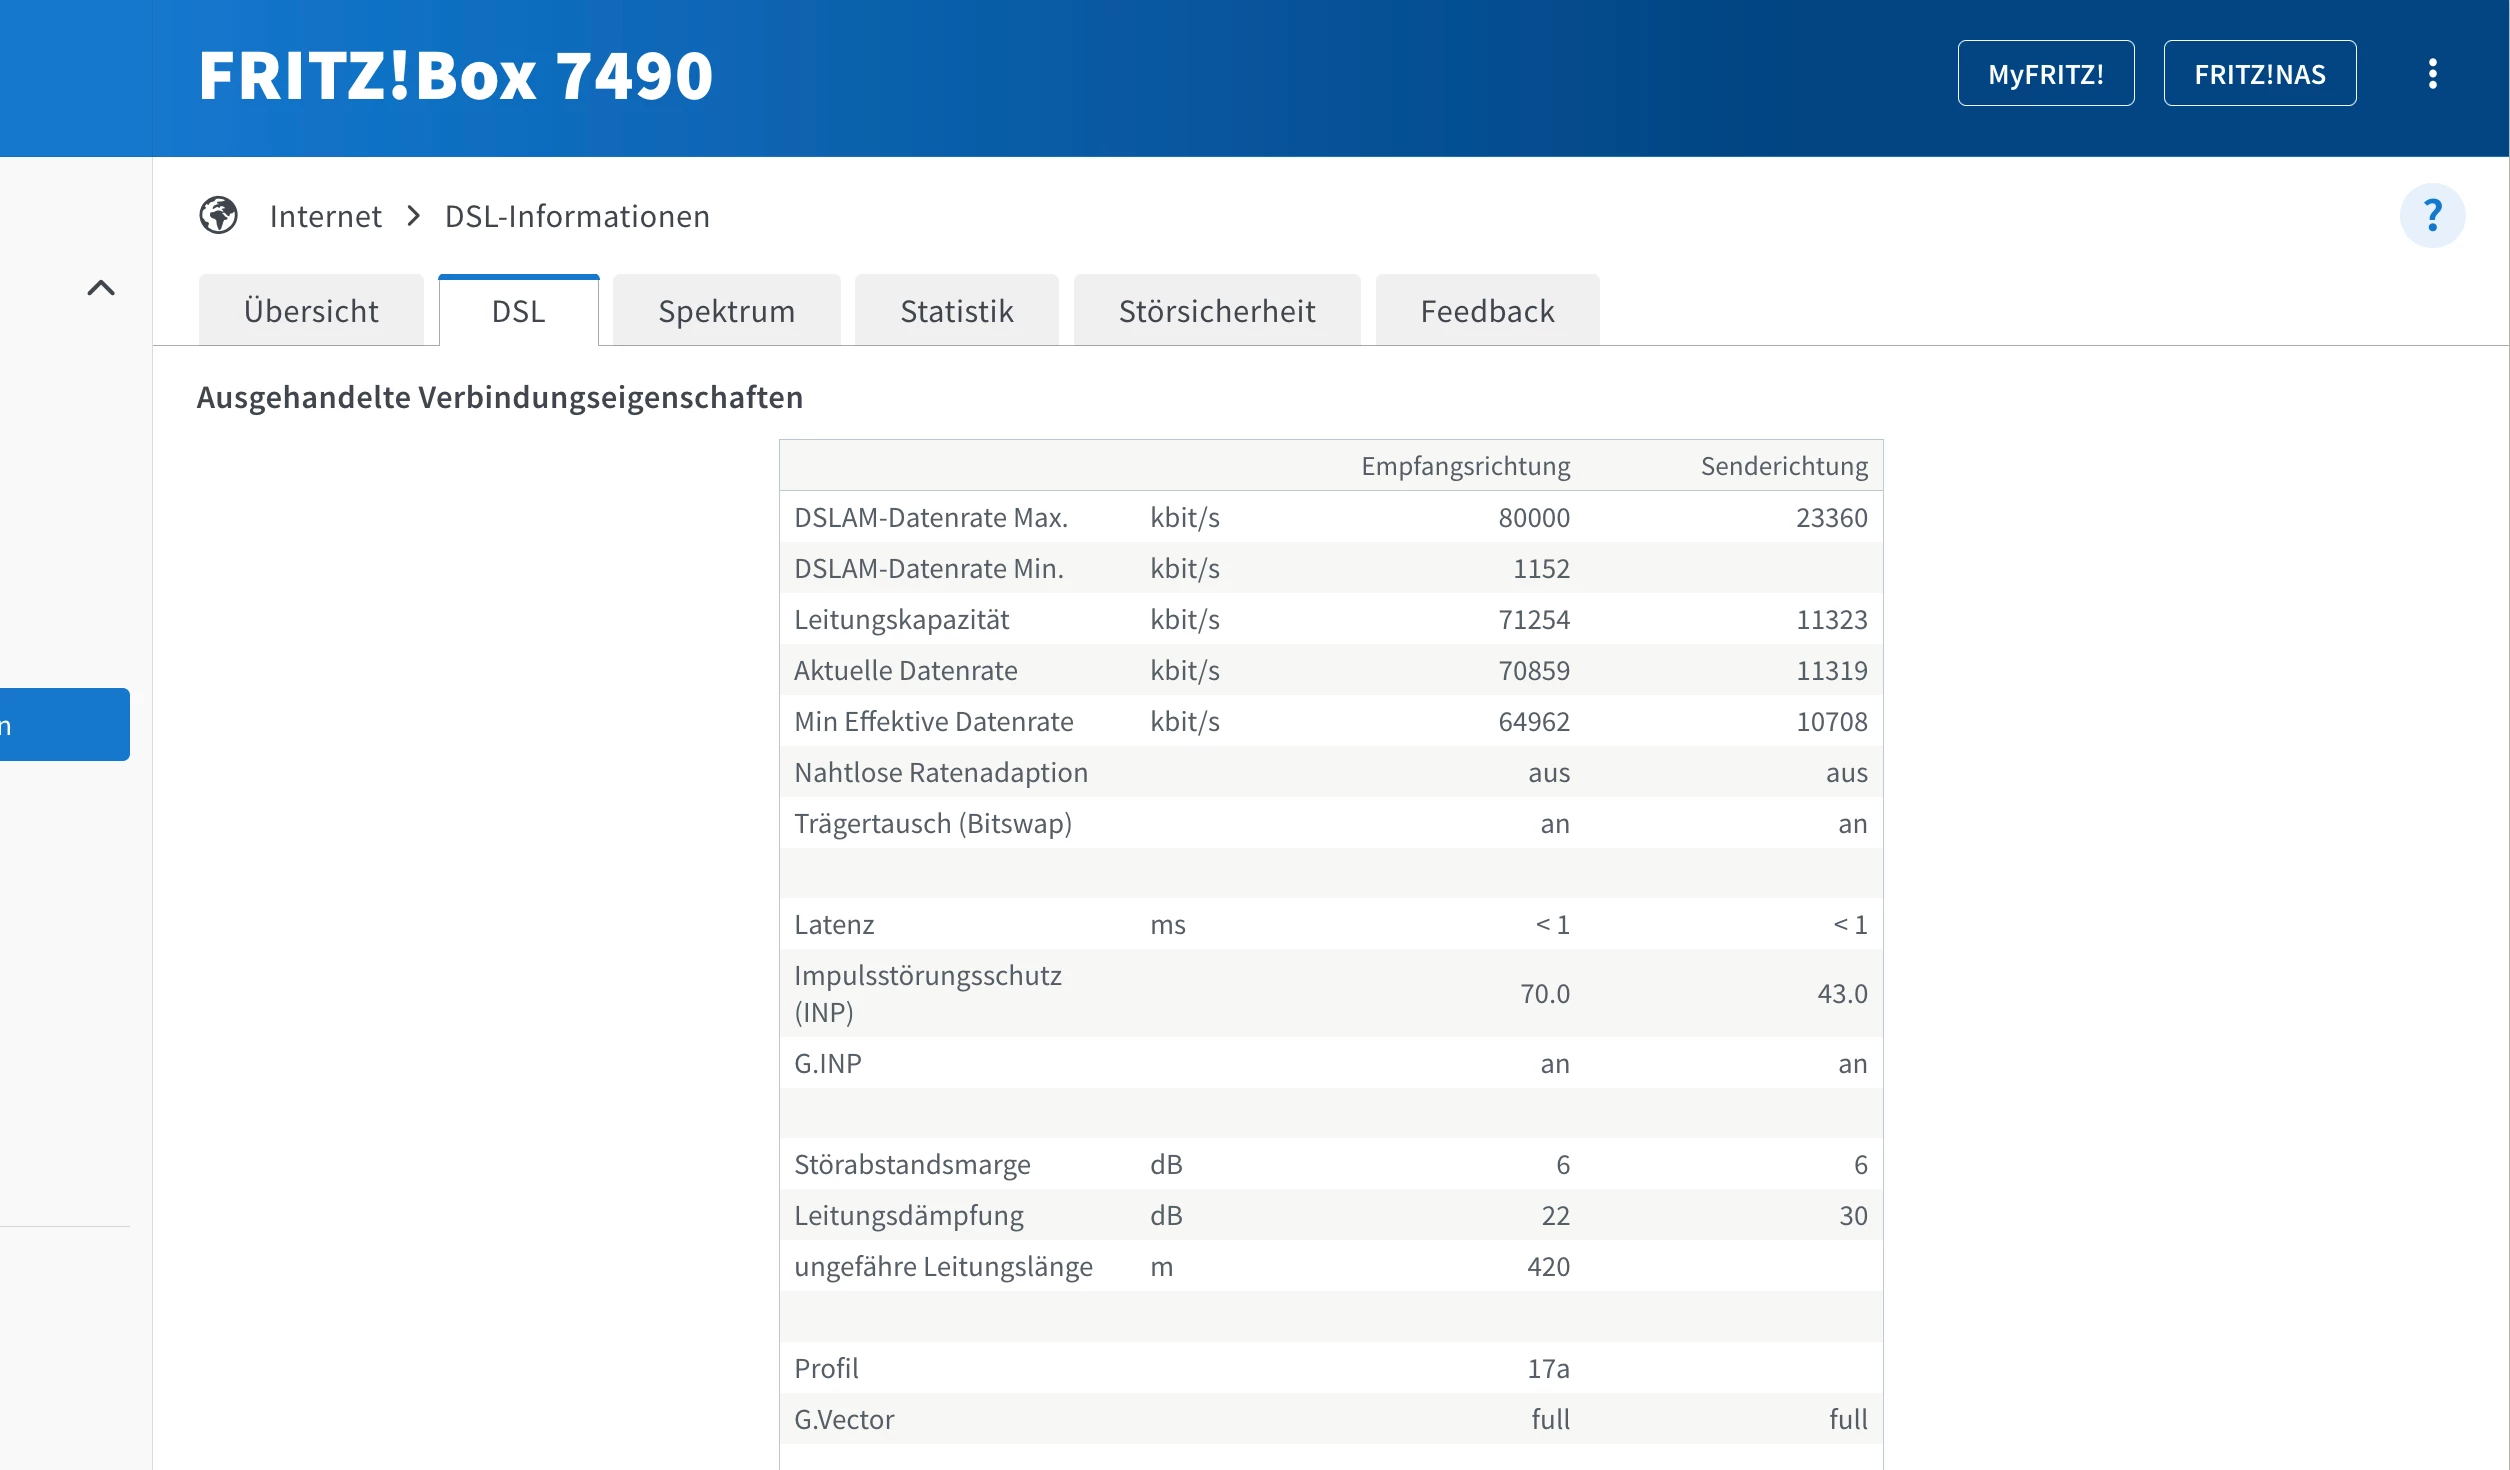
Task: Click the globe icon beside Internet
Action: tap(218, 215)
